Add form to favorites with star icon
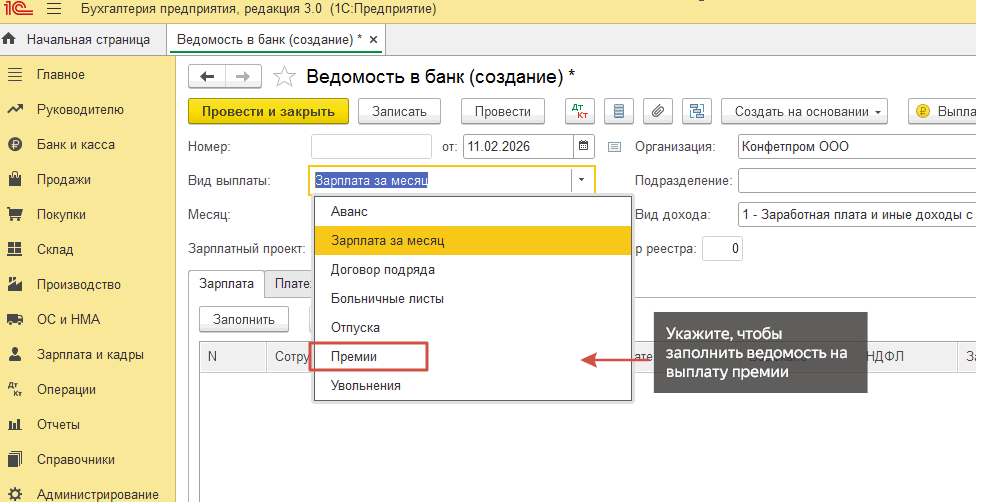Viewport: 985px width, 502px height. coord(285,77)
